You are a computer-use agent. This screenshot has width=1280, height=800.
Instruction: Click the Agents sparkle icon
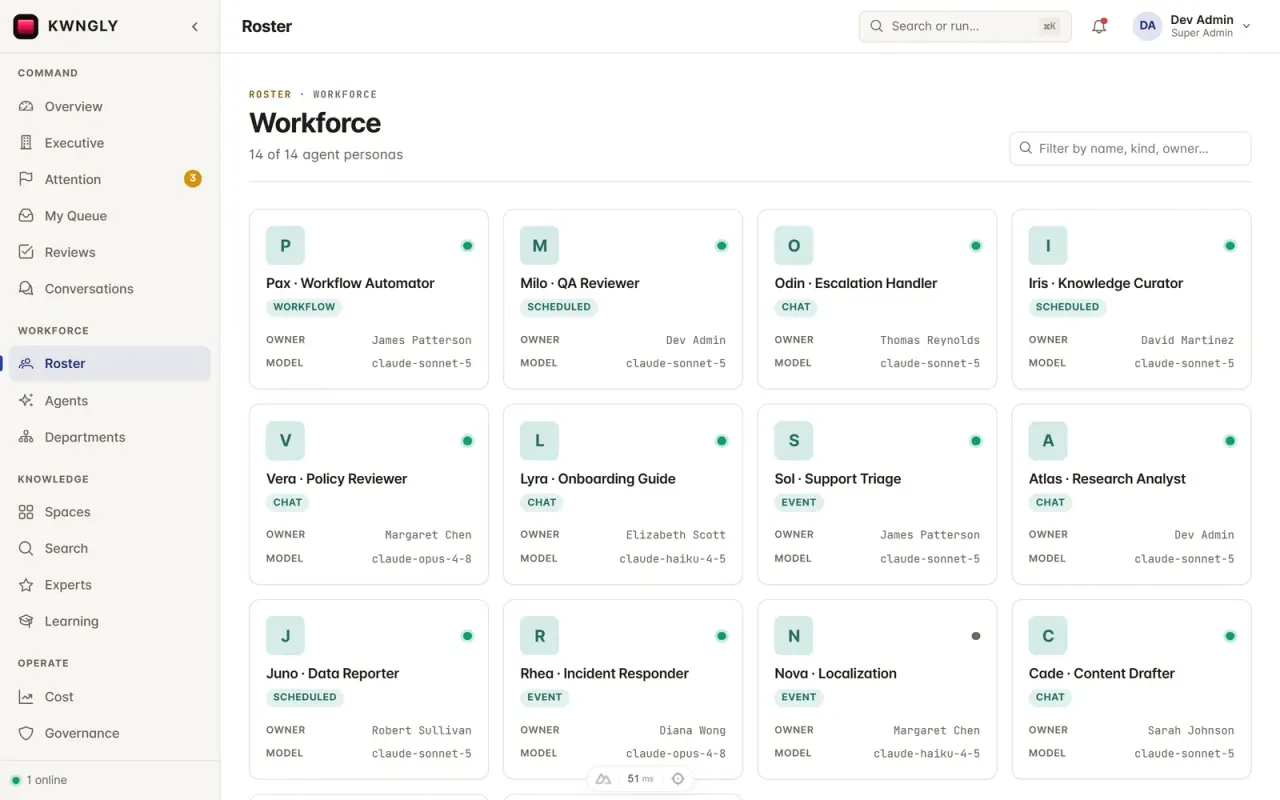tap(26, 401)
